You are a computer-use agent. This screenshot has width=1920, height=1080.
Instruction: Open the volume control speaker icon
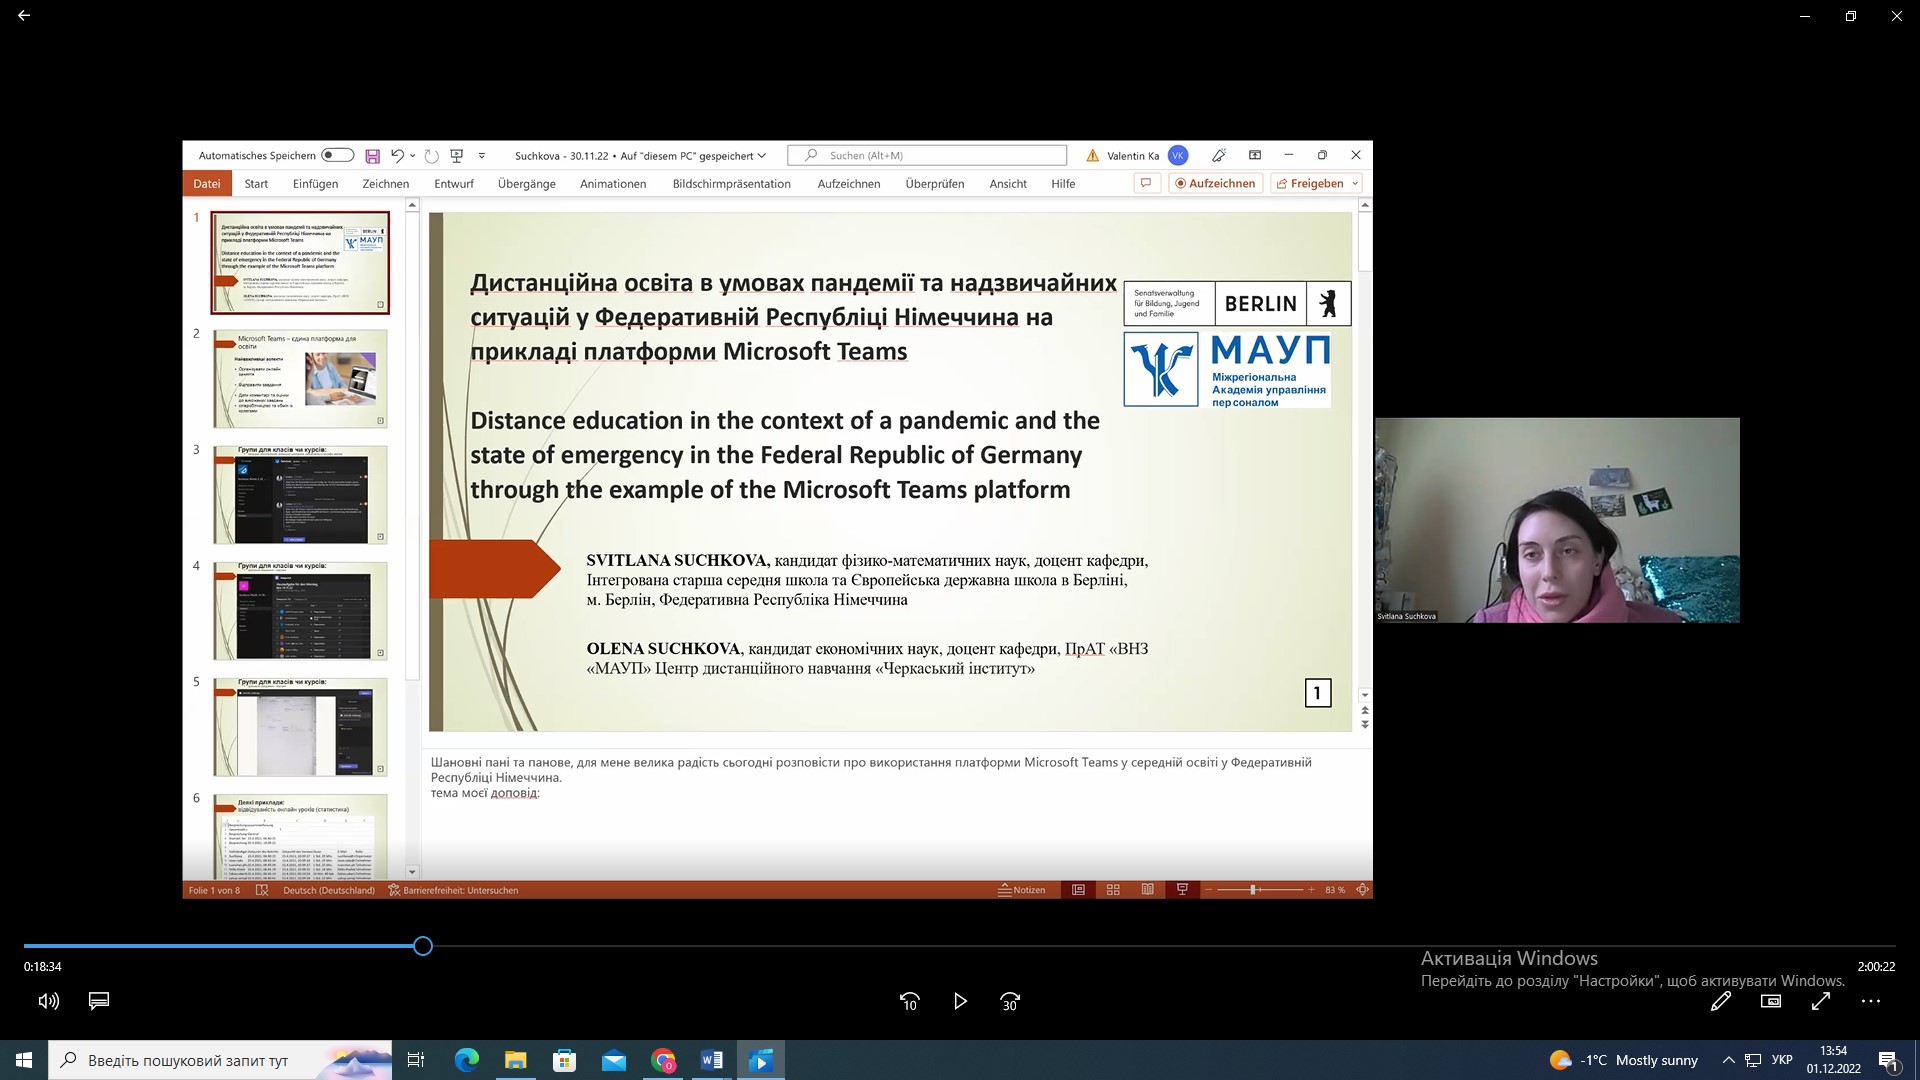tap(48, 1001)
